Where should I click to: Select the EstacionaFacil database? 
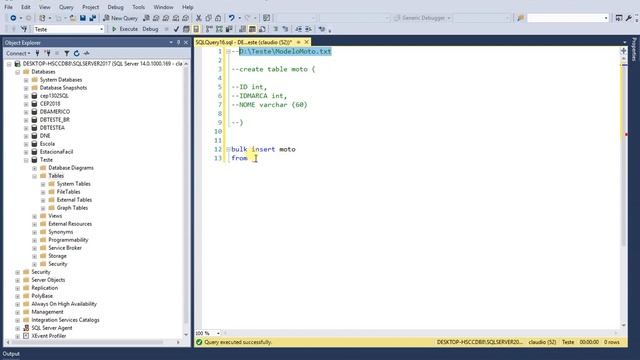(x=56, y=152)
